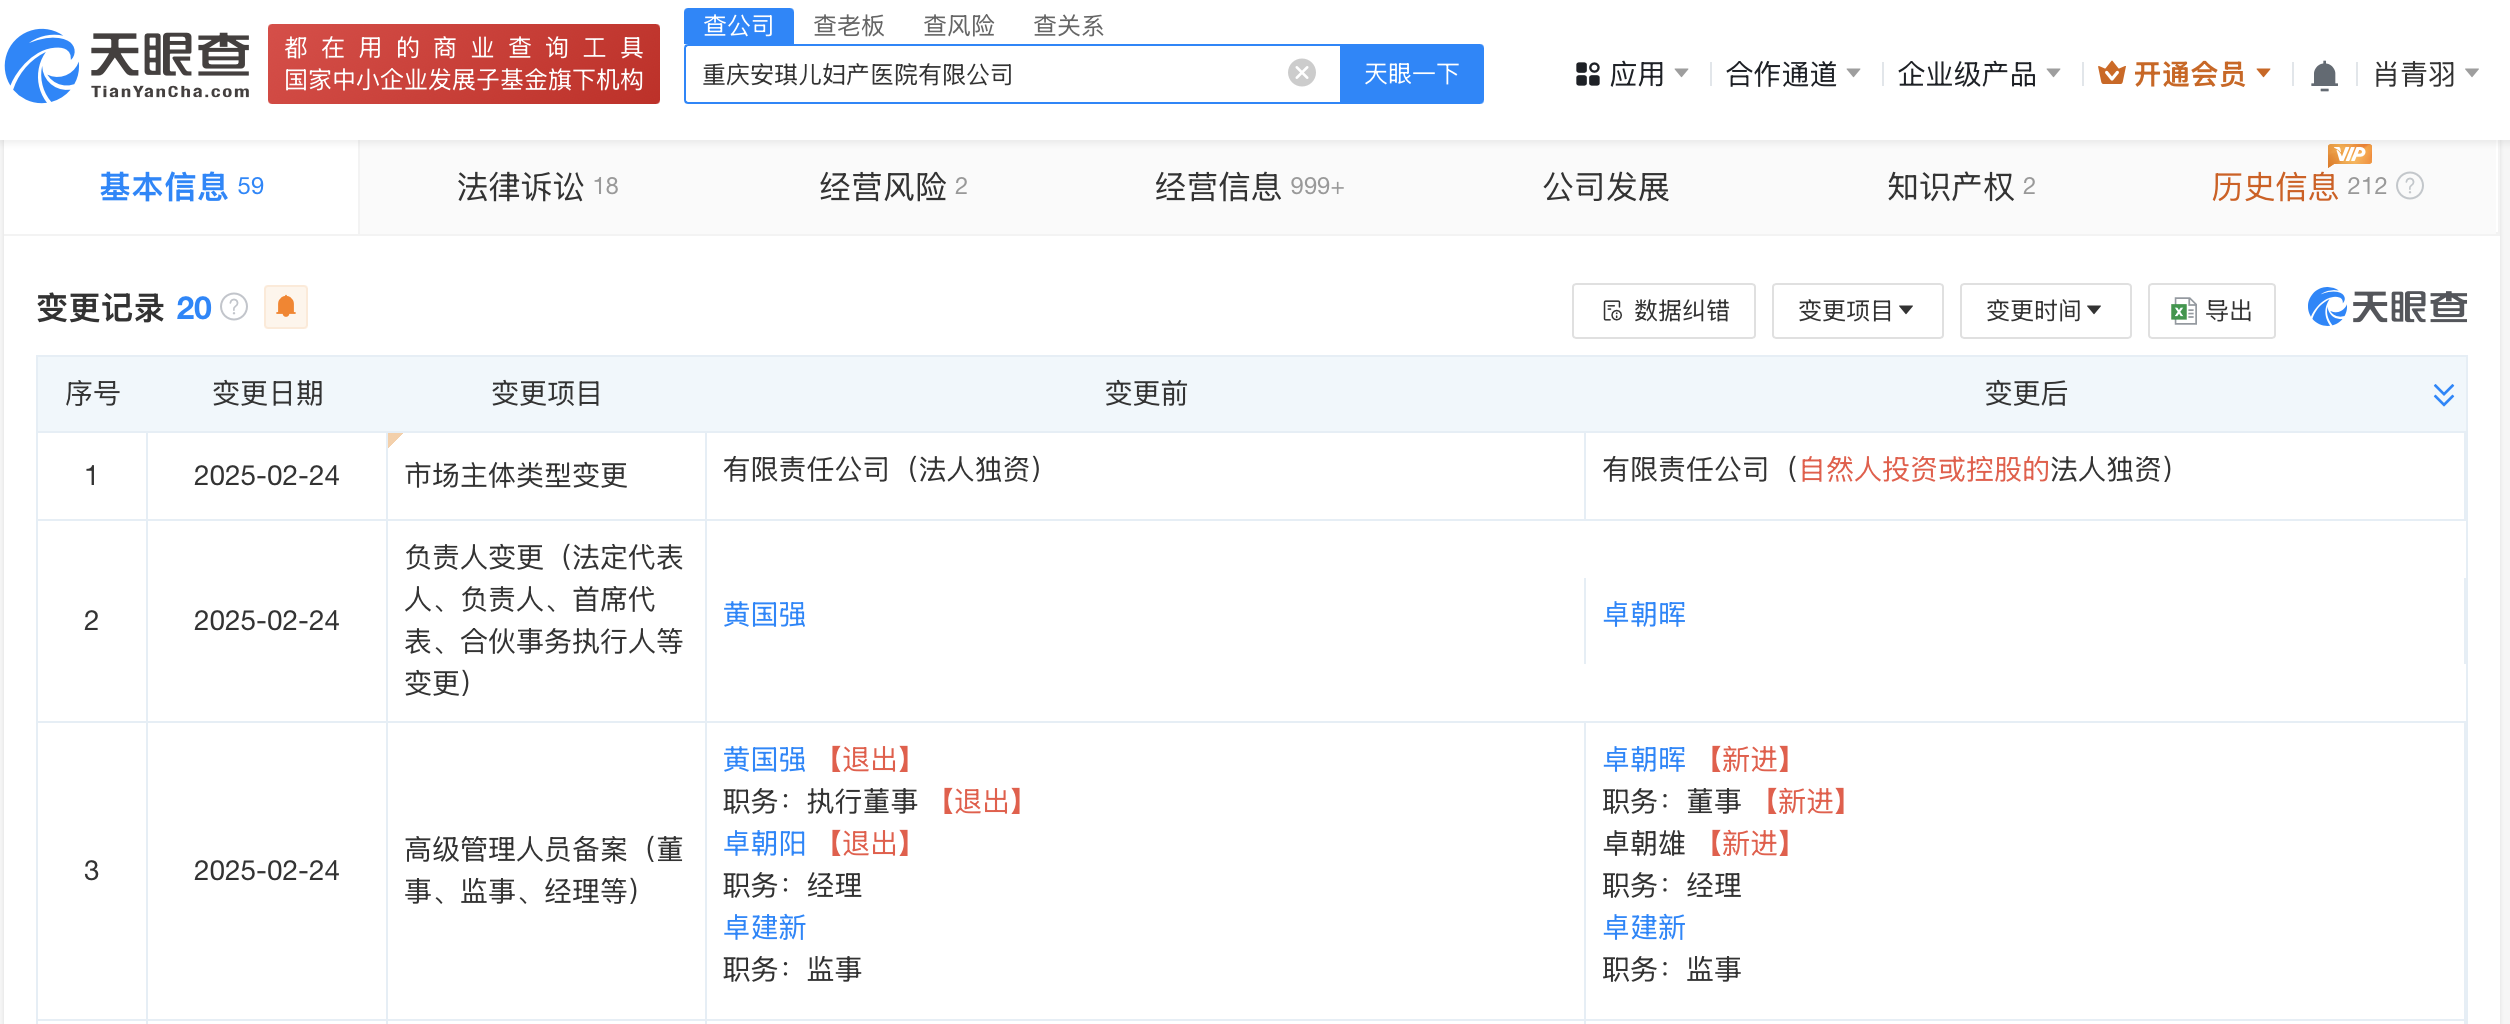Click the red slogan banner
2510x1024 pixels.
(x=464, y=64)
